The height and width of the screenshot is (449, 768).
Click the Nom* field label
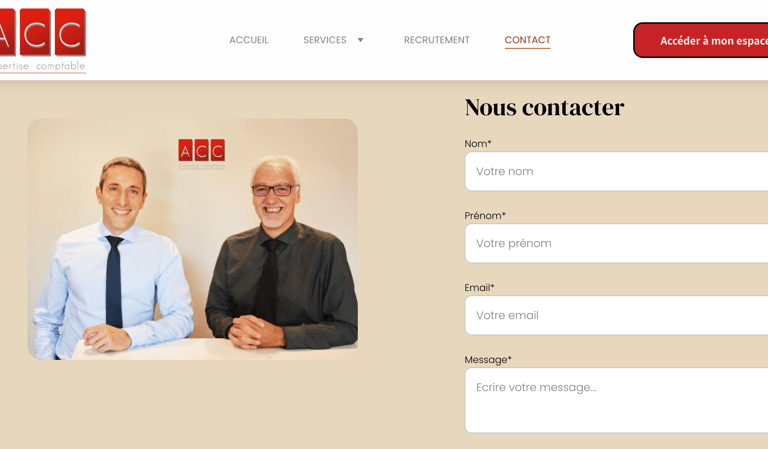coord(478,143)
